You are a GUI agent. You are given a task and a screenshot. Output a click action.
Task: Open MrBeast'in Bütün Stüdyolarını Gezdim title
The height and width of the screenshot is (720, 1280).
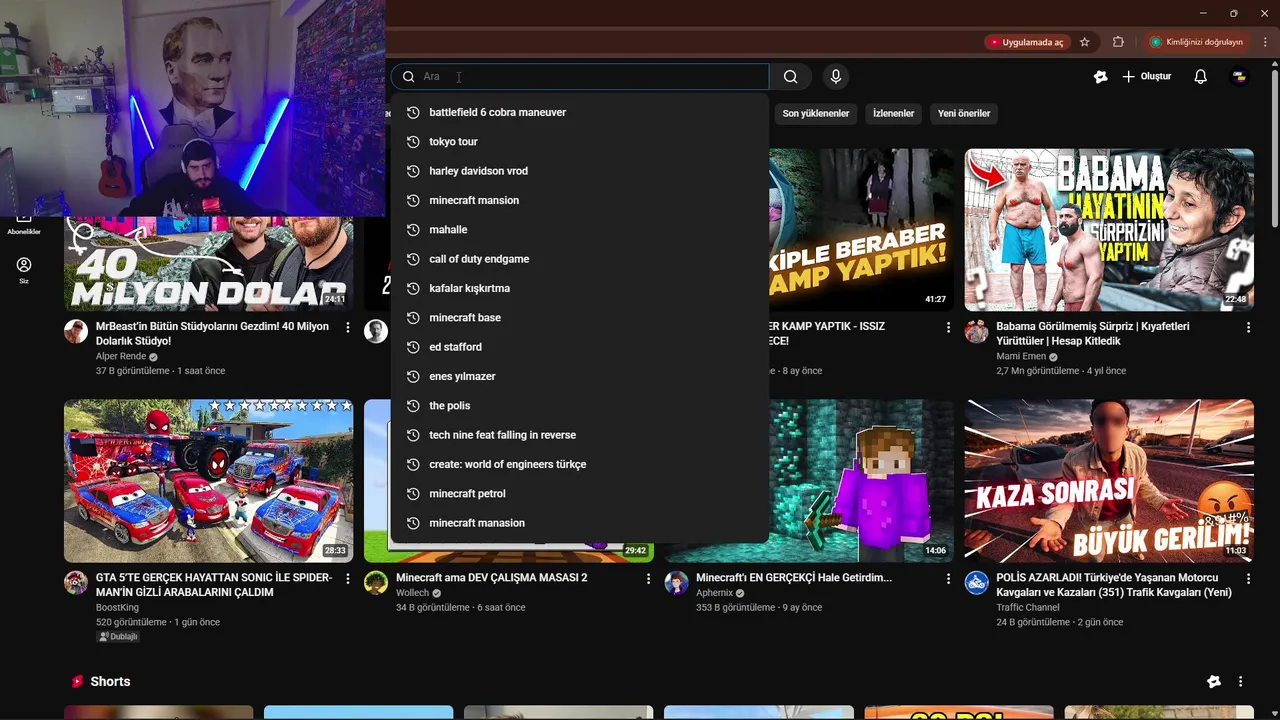tap(212, 334)
